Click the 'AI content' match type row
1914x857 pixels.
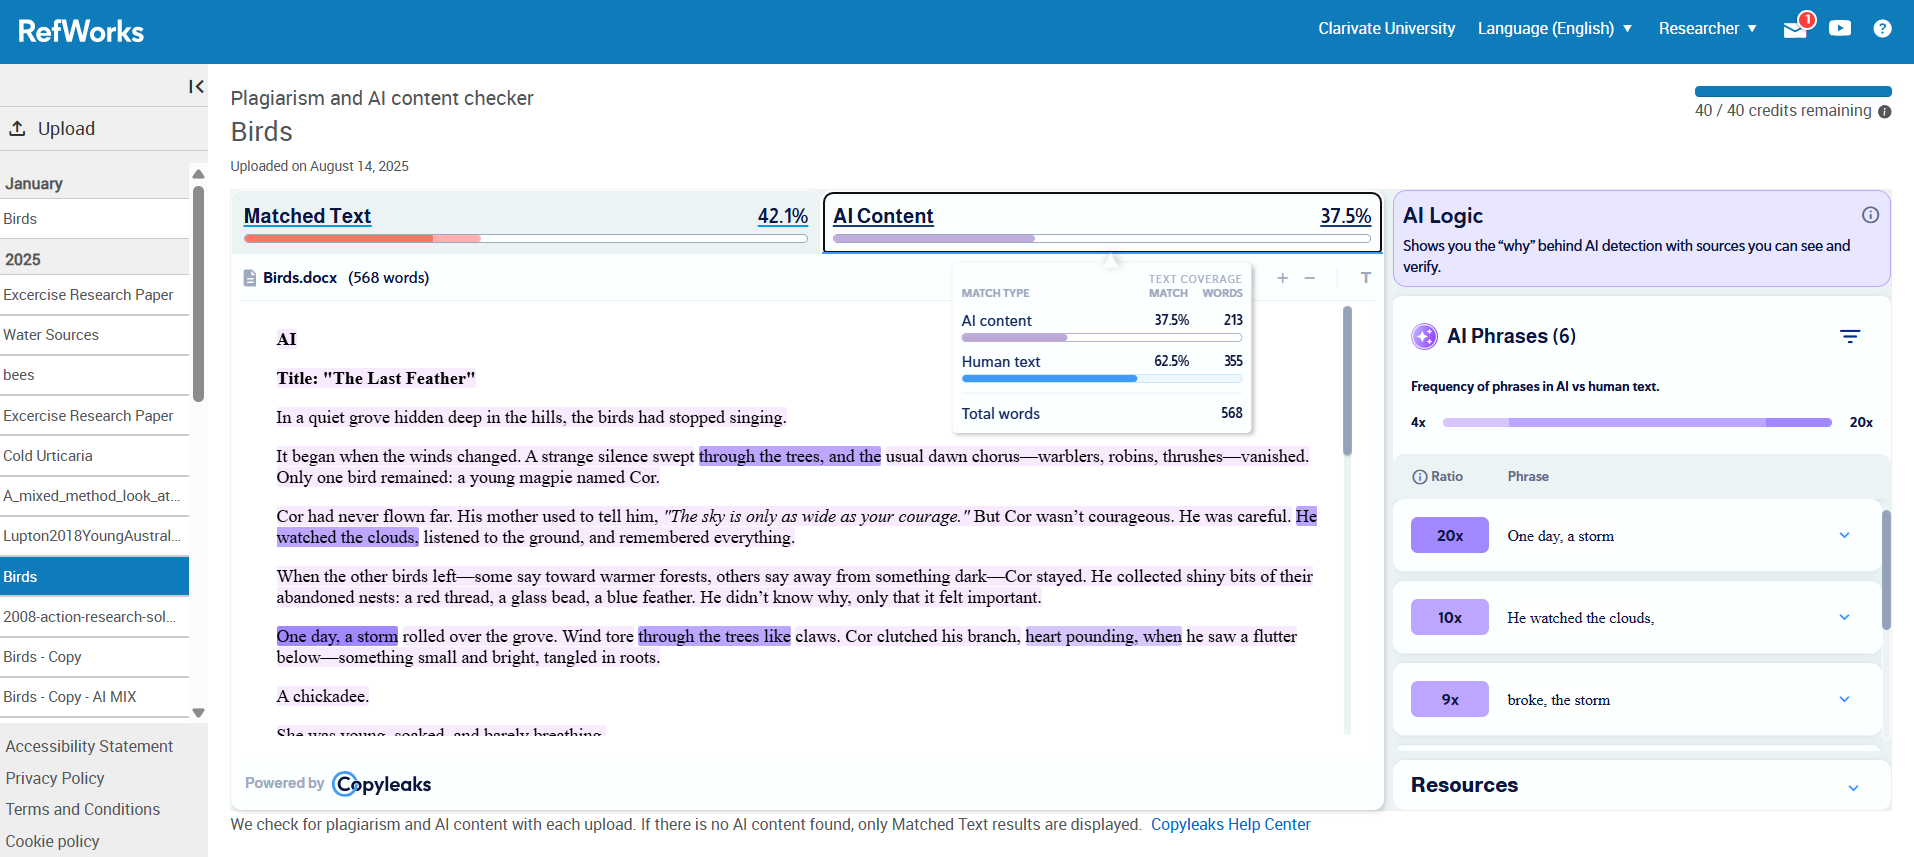point(1101,327)
